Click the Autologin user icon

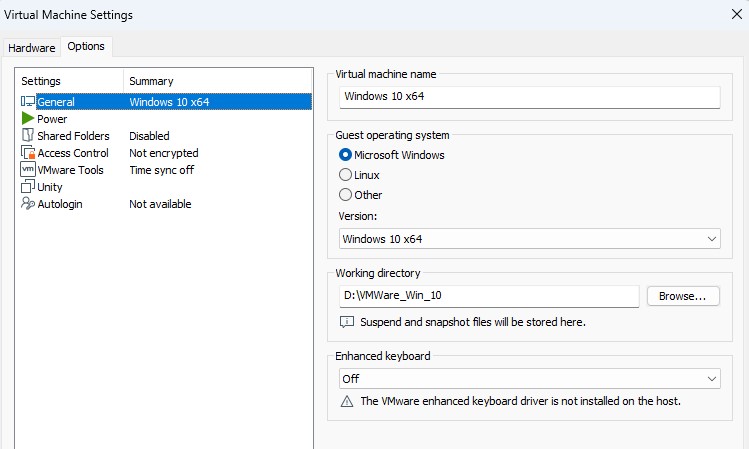coord(27,204)
